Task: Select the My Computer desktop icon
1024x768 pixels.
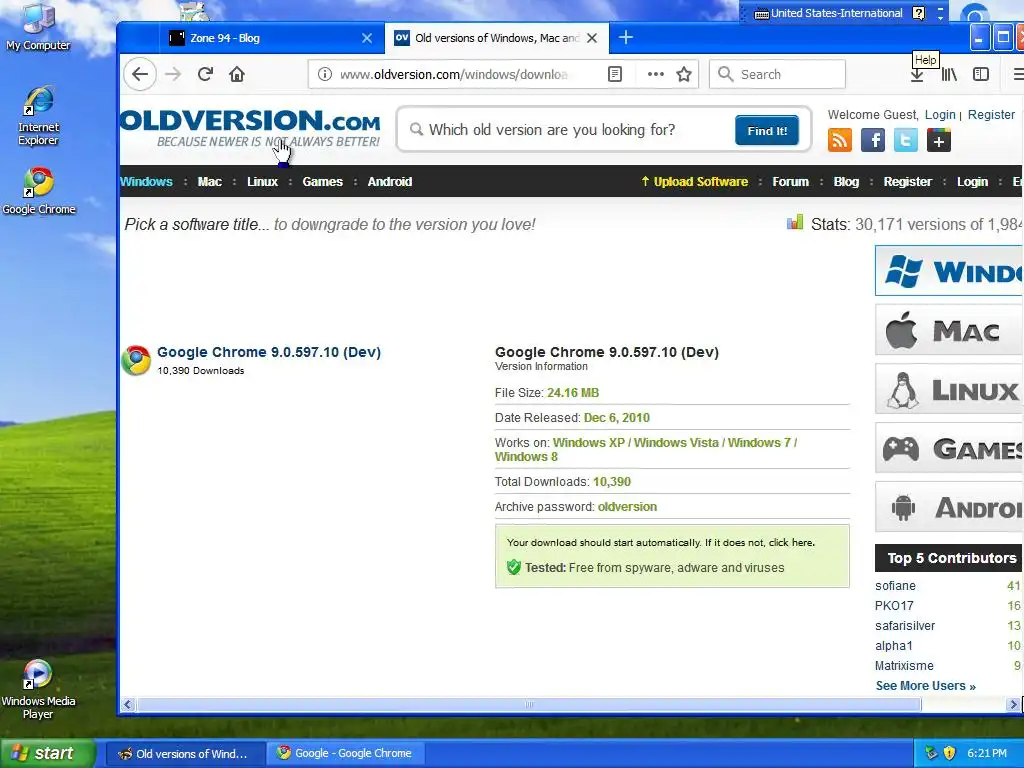Action: tap(38, 27)
